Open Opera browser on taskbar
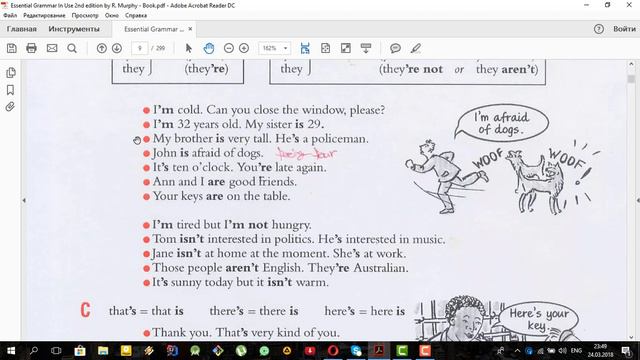This screenshot has height=360, width=640. pos(333,351)
